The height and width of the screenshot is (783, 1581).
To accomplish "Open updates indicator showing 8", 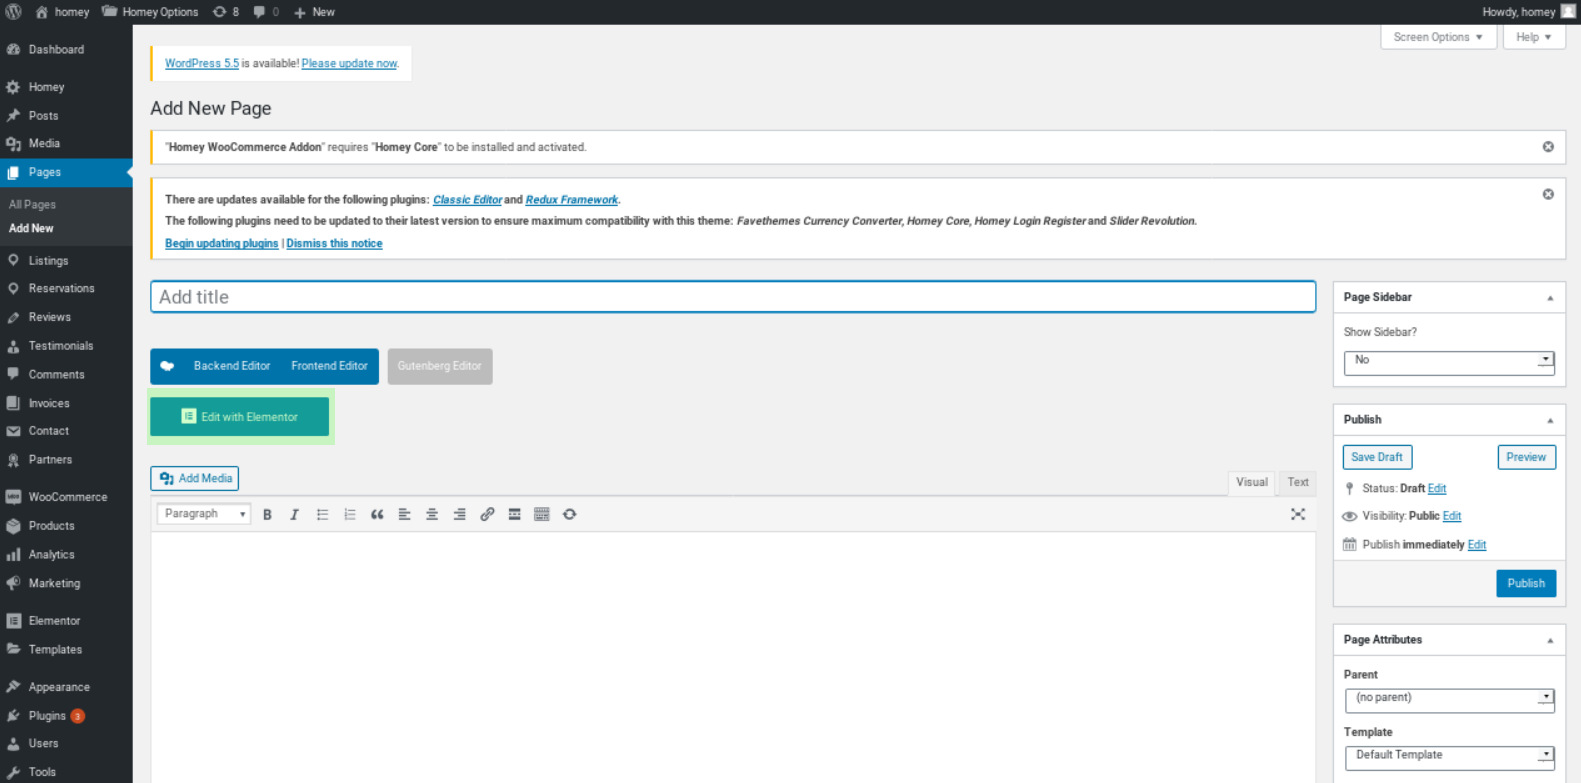I will (226, 12).
